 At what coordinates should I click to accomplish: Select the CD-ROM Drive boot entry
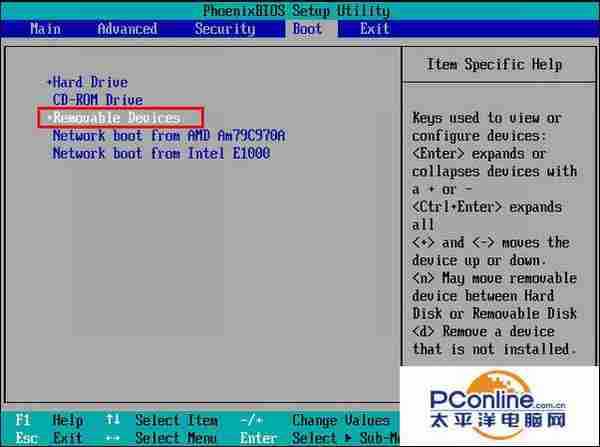(x=97, y=100)
